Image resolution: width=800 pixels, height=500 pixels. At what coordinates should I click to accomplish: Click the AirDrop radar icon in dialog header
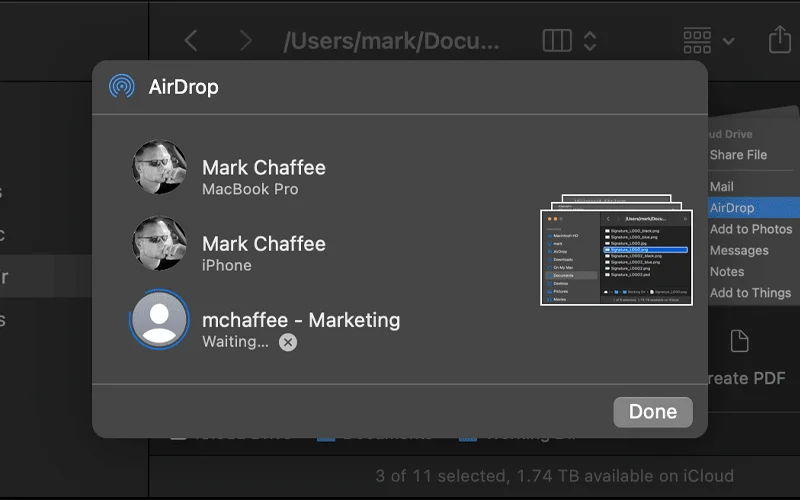pyautogui.click(x=122, y=86)
